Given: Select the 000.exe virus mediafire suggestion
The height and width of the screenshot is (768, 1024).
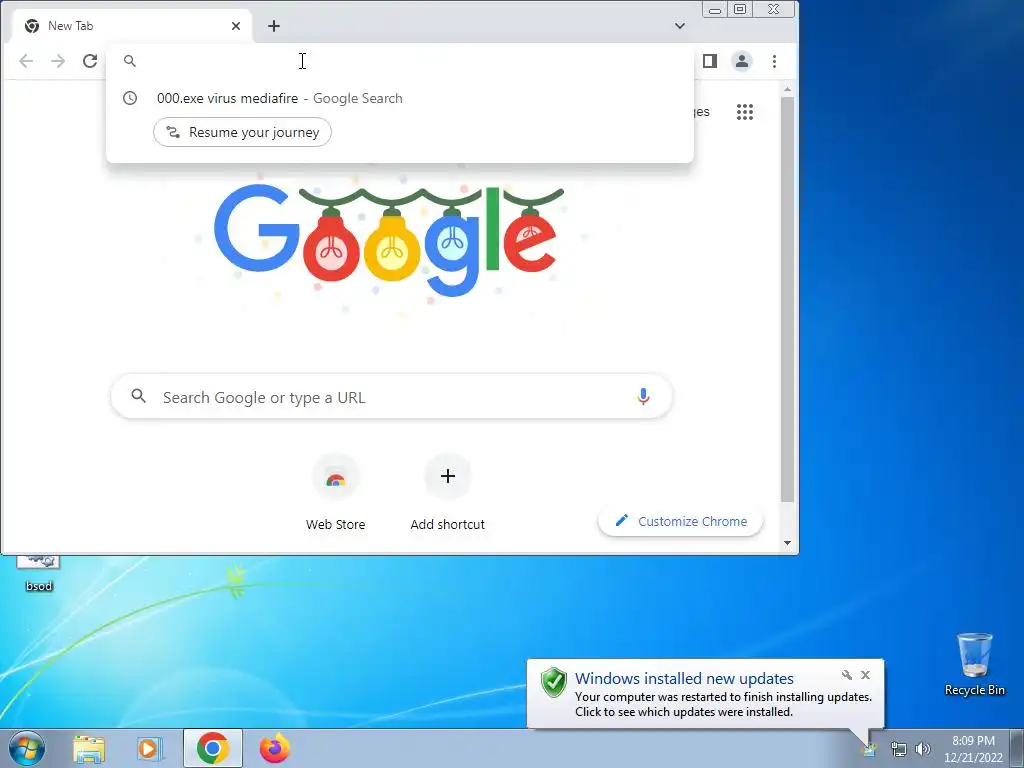Looking at the screenshot, I should click(400, 98).
